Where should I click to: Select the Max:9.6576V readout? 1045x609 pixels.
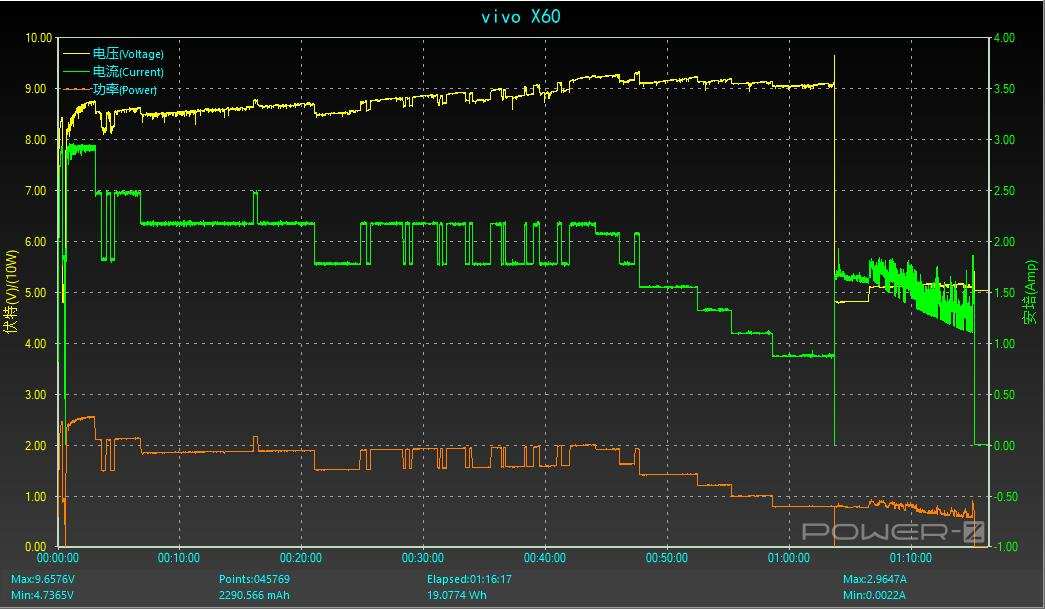point(43,579)
